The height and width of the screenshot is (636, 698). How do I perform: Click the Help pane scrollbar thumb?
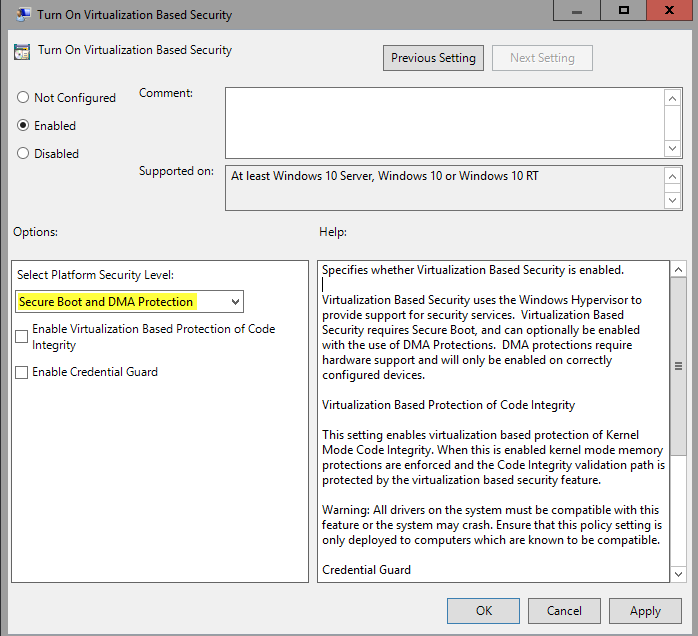[678, 366]
